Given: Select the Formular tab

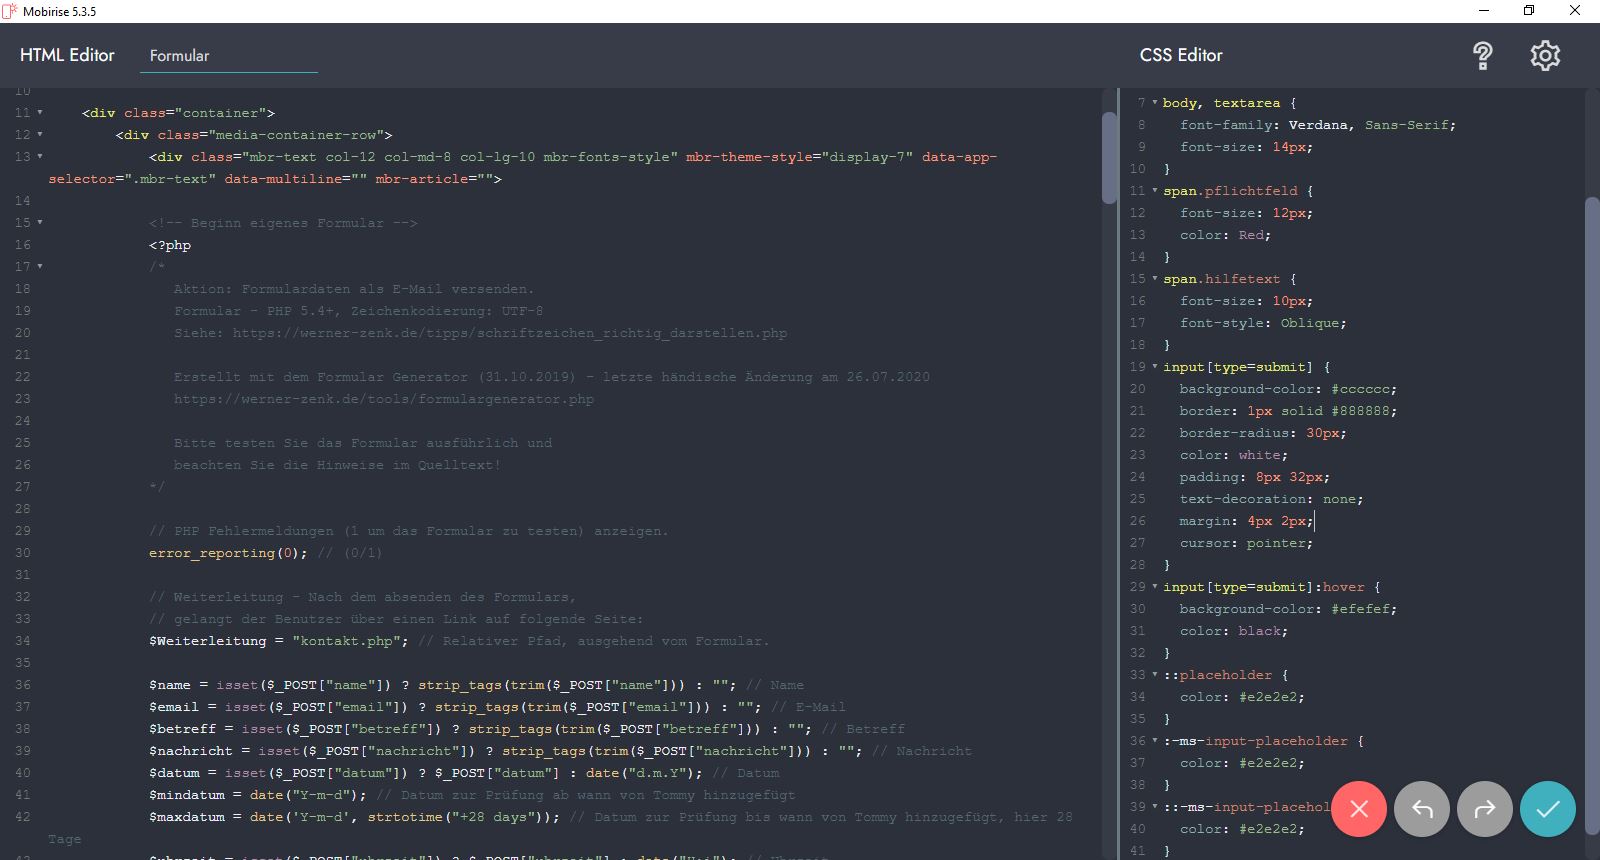Looking at the screenshot, I should click(180, 56).
